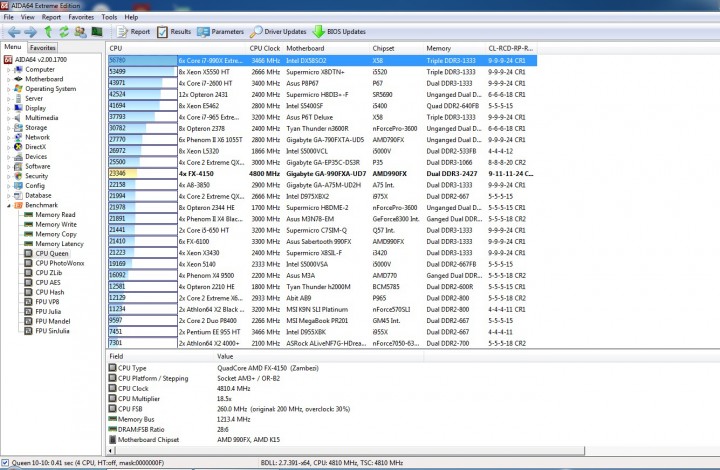Switch to the Menu tab
The height and width of the screenshot is (470, 720).
(x=13, y=47)
